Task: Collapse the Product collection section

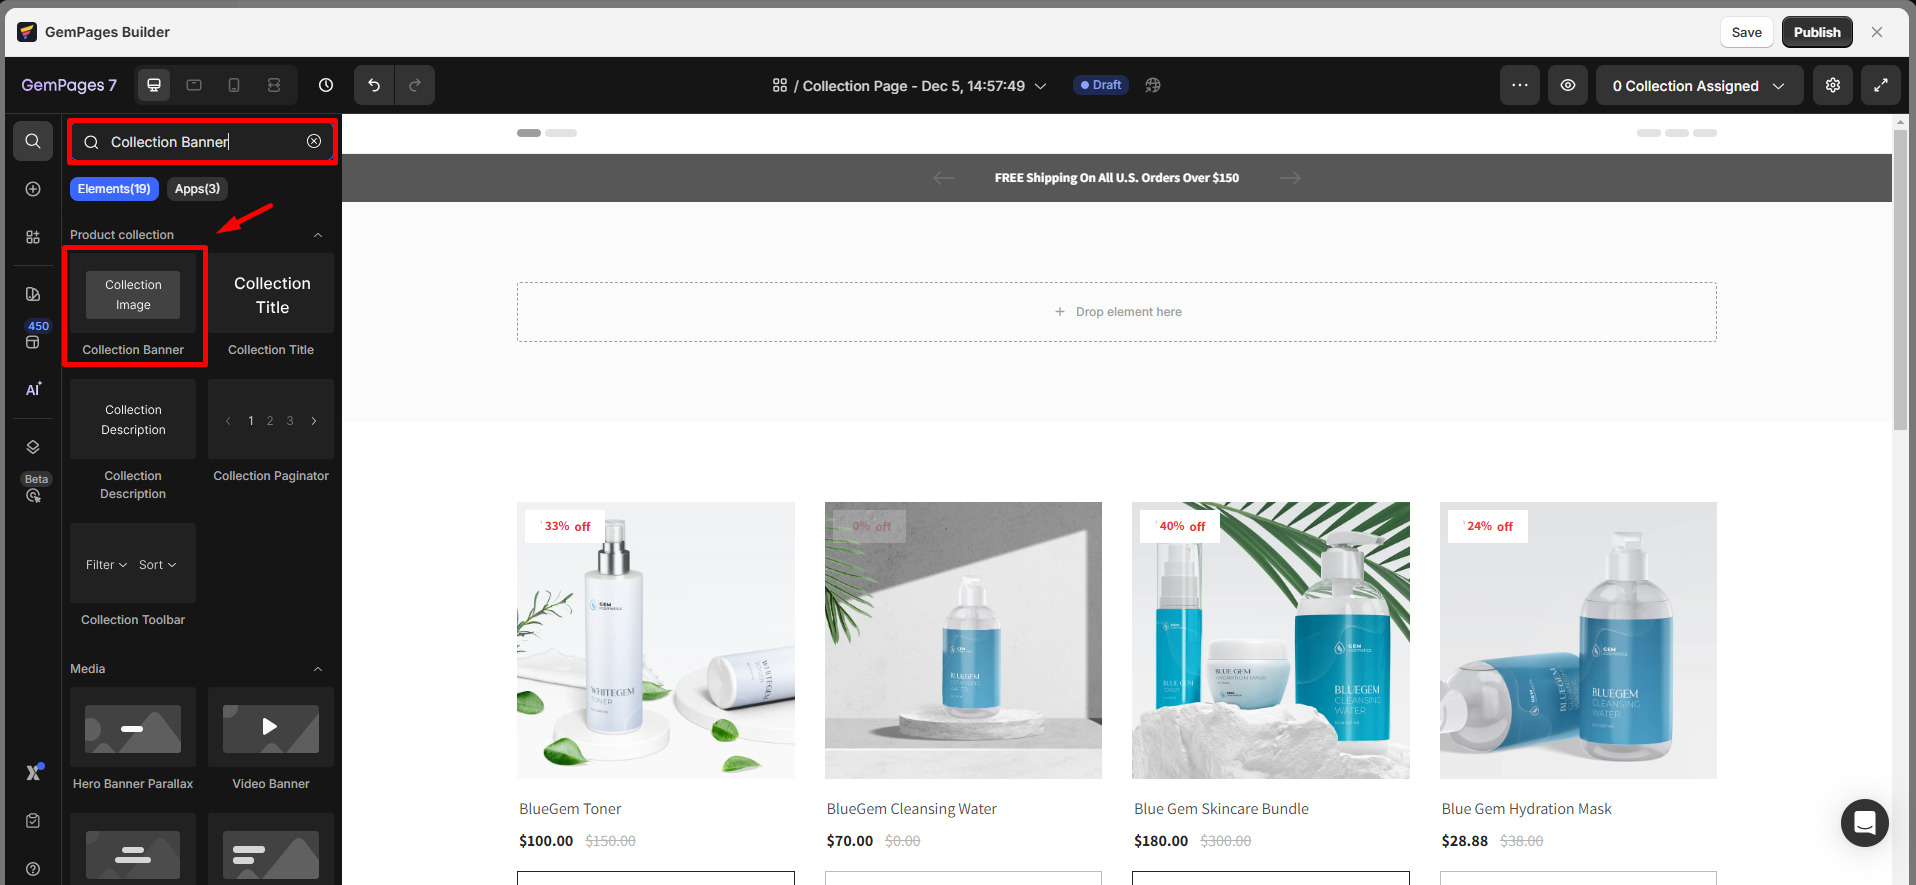Action: (318, 235)
